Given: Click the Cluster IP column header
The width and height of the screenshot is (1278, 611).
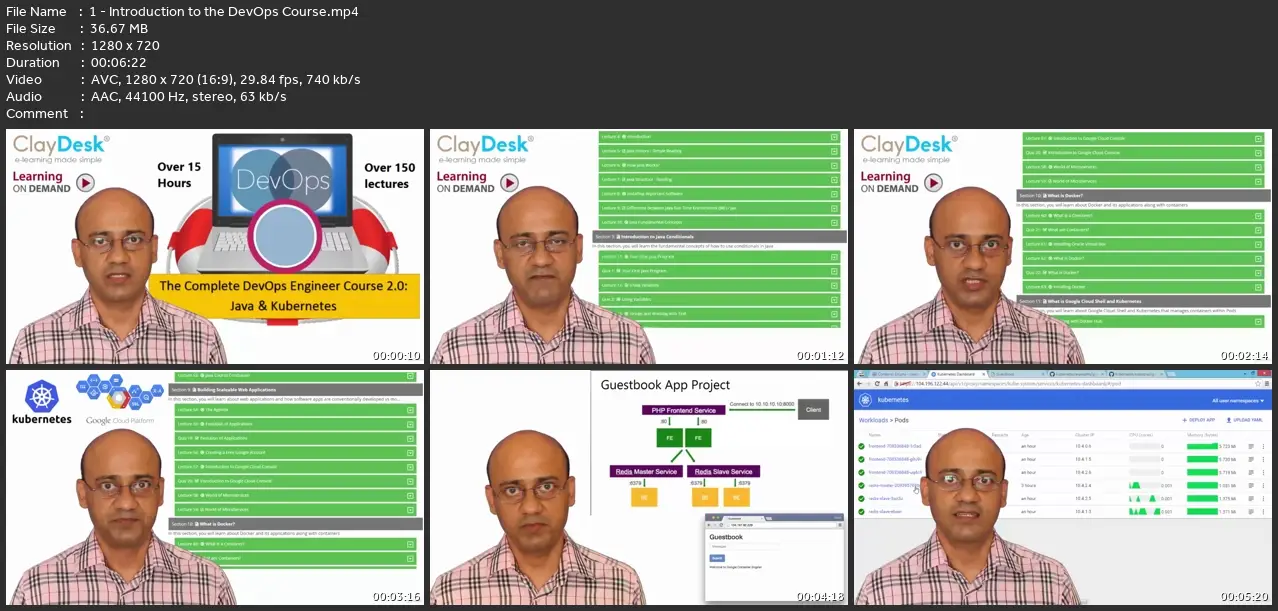Looking at the screenshot, I should tap(1087, 434).
